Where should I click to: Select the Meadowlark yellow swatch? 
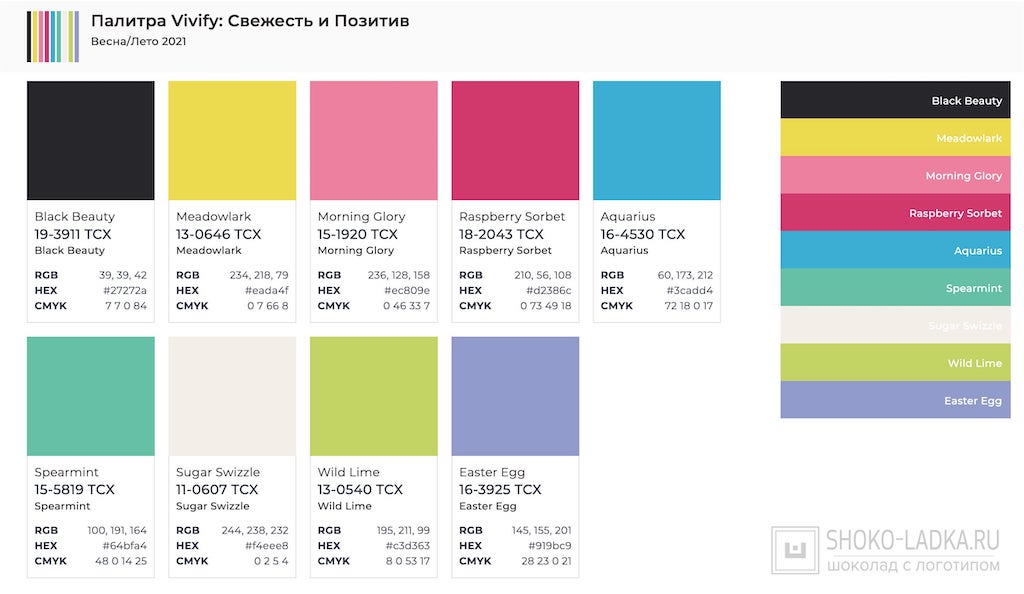pyautogui.click(x=232, y=141)
